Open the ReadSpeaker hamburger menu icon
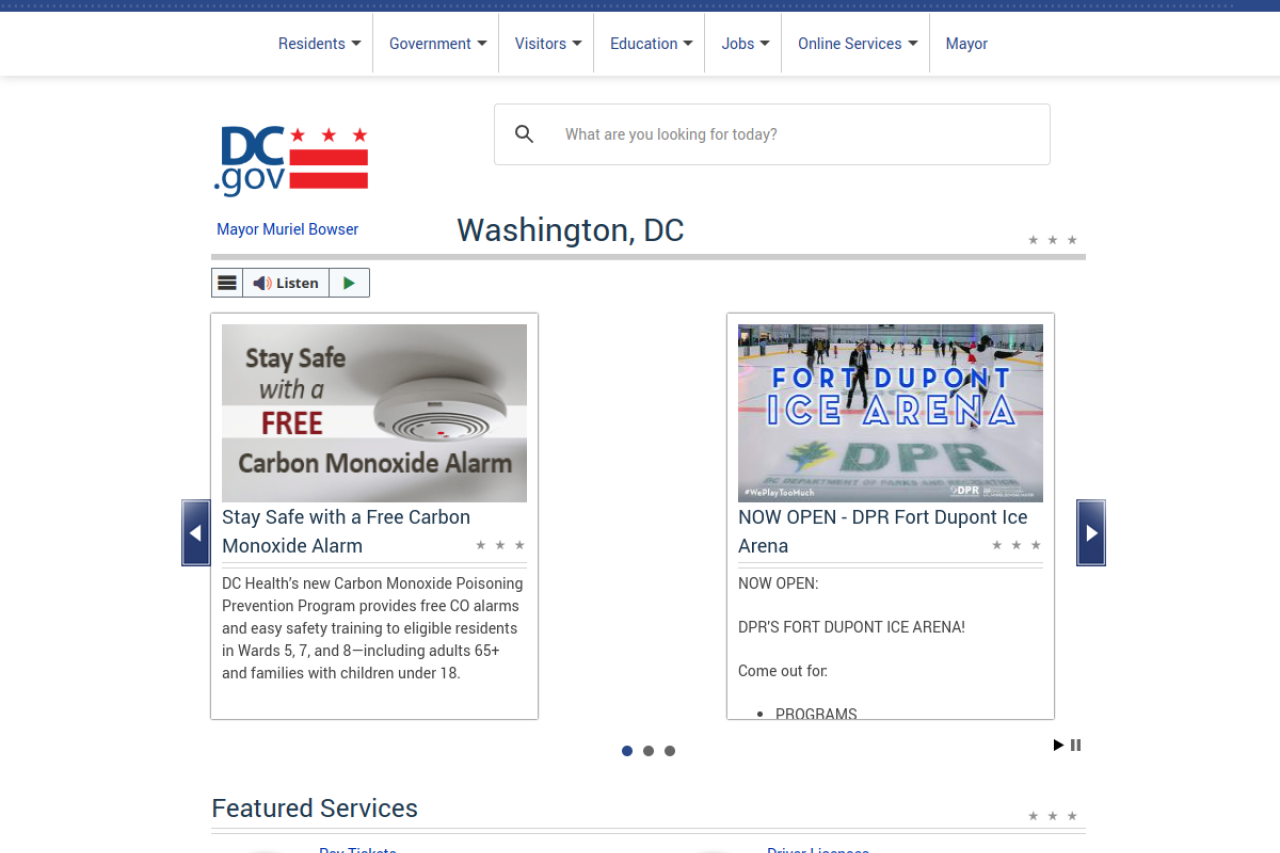 227,283
